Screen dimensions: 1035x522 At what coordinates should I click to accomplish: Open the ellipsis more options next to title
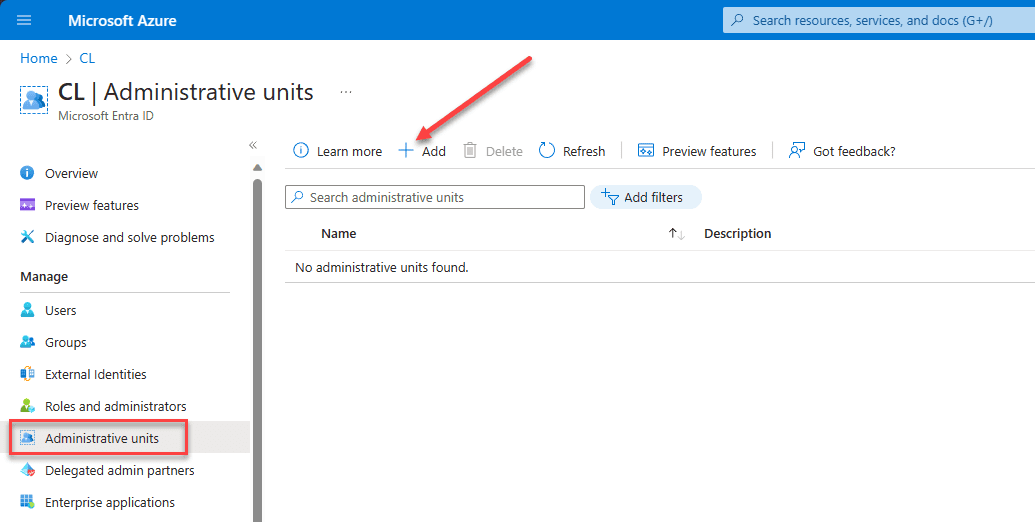click(x=346, y=92)
